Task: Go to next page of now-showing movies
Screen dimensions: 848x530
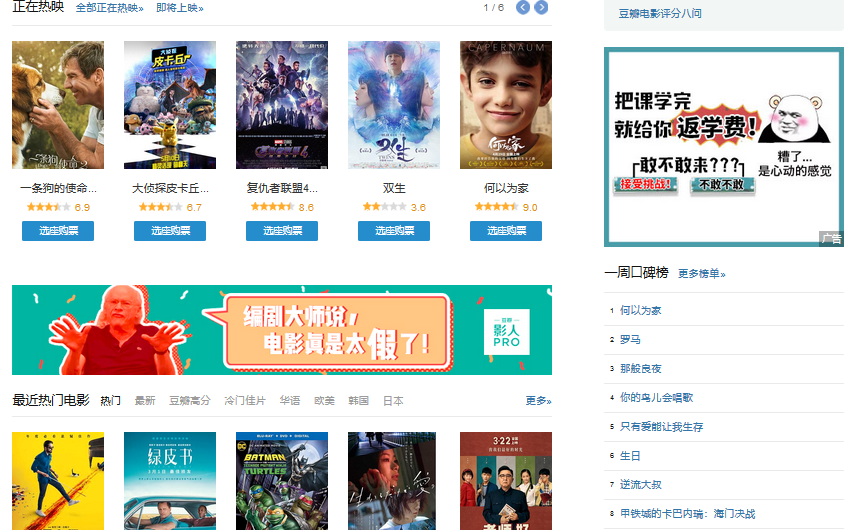Action: click(x=541, y=8)
